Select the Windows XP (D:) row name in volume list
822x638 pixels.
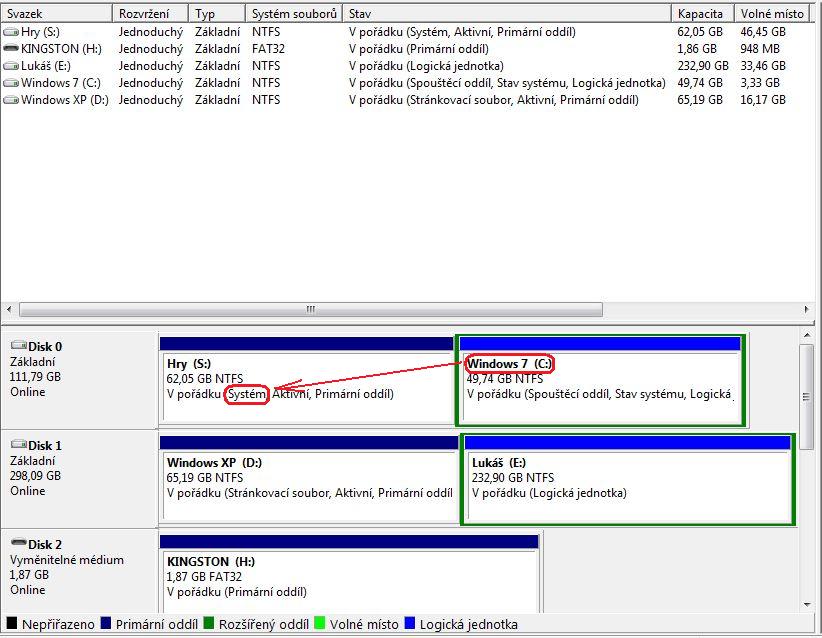[x=65, y=100]
